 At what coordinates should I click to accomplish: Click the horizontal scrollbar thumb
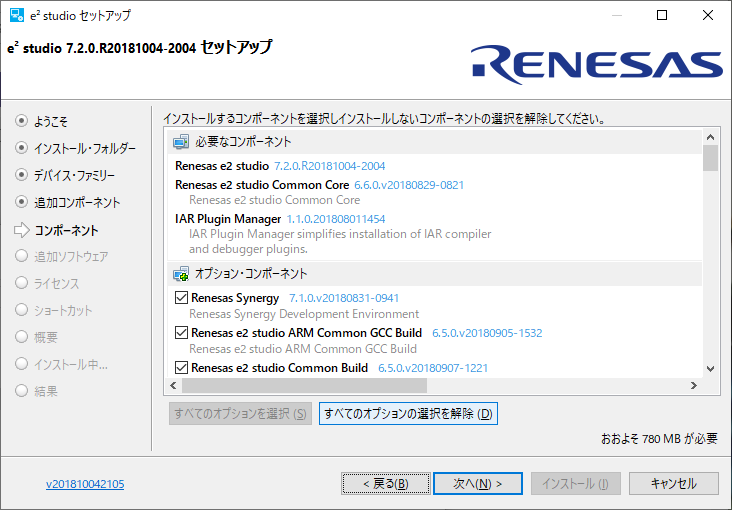point(304,385)
